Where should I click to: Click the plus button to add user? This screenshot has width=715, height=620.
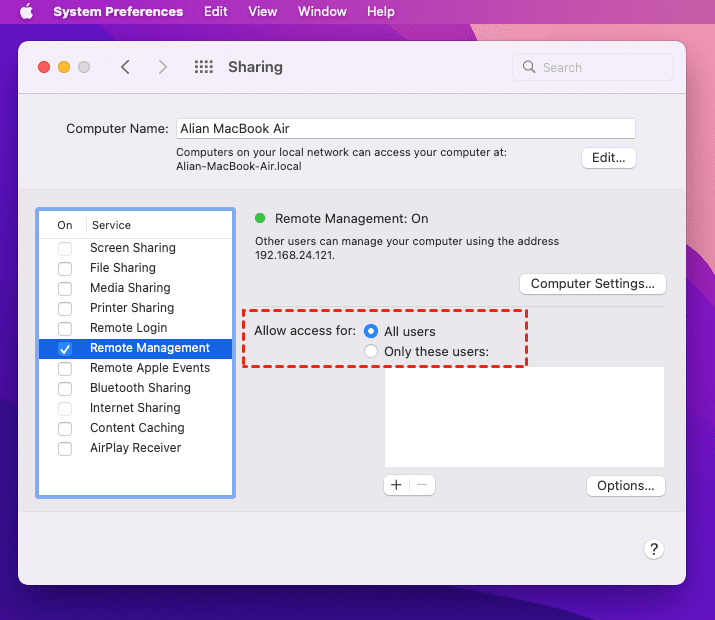tap(397, 485)
